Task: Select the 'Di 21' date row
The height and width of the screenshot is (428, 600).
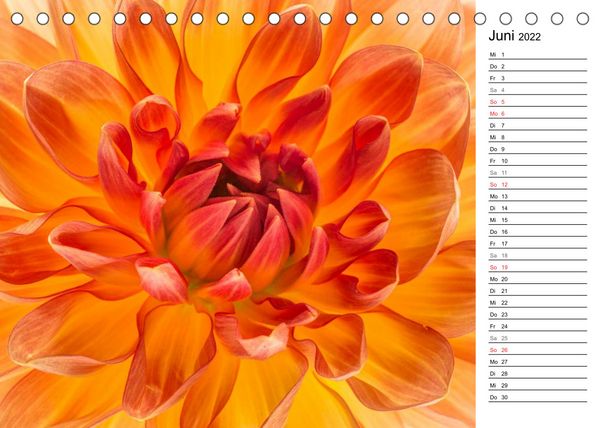Action: pos(538,291)
